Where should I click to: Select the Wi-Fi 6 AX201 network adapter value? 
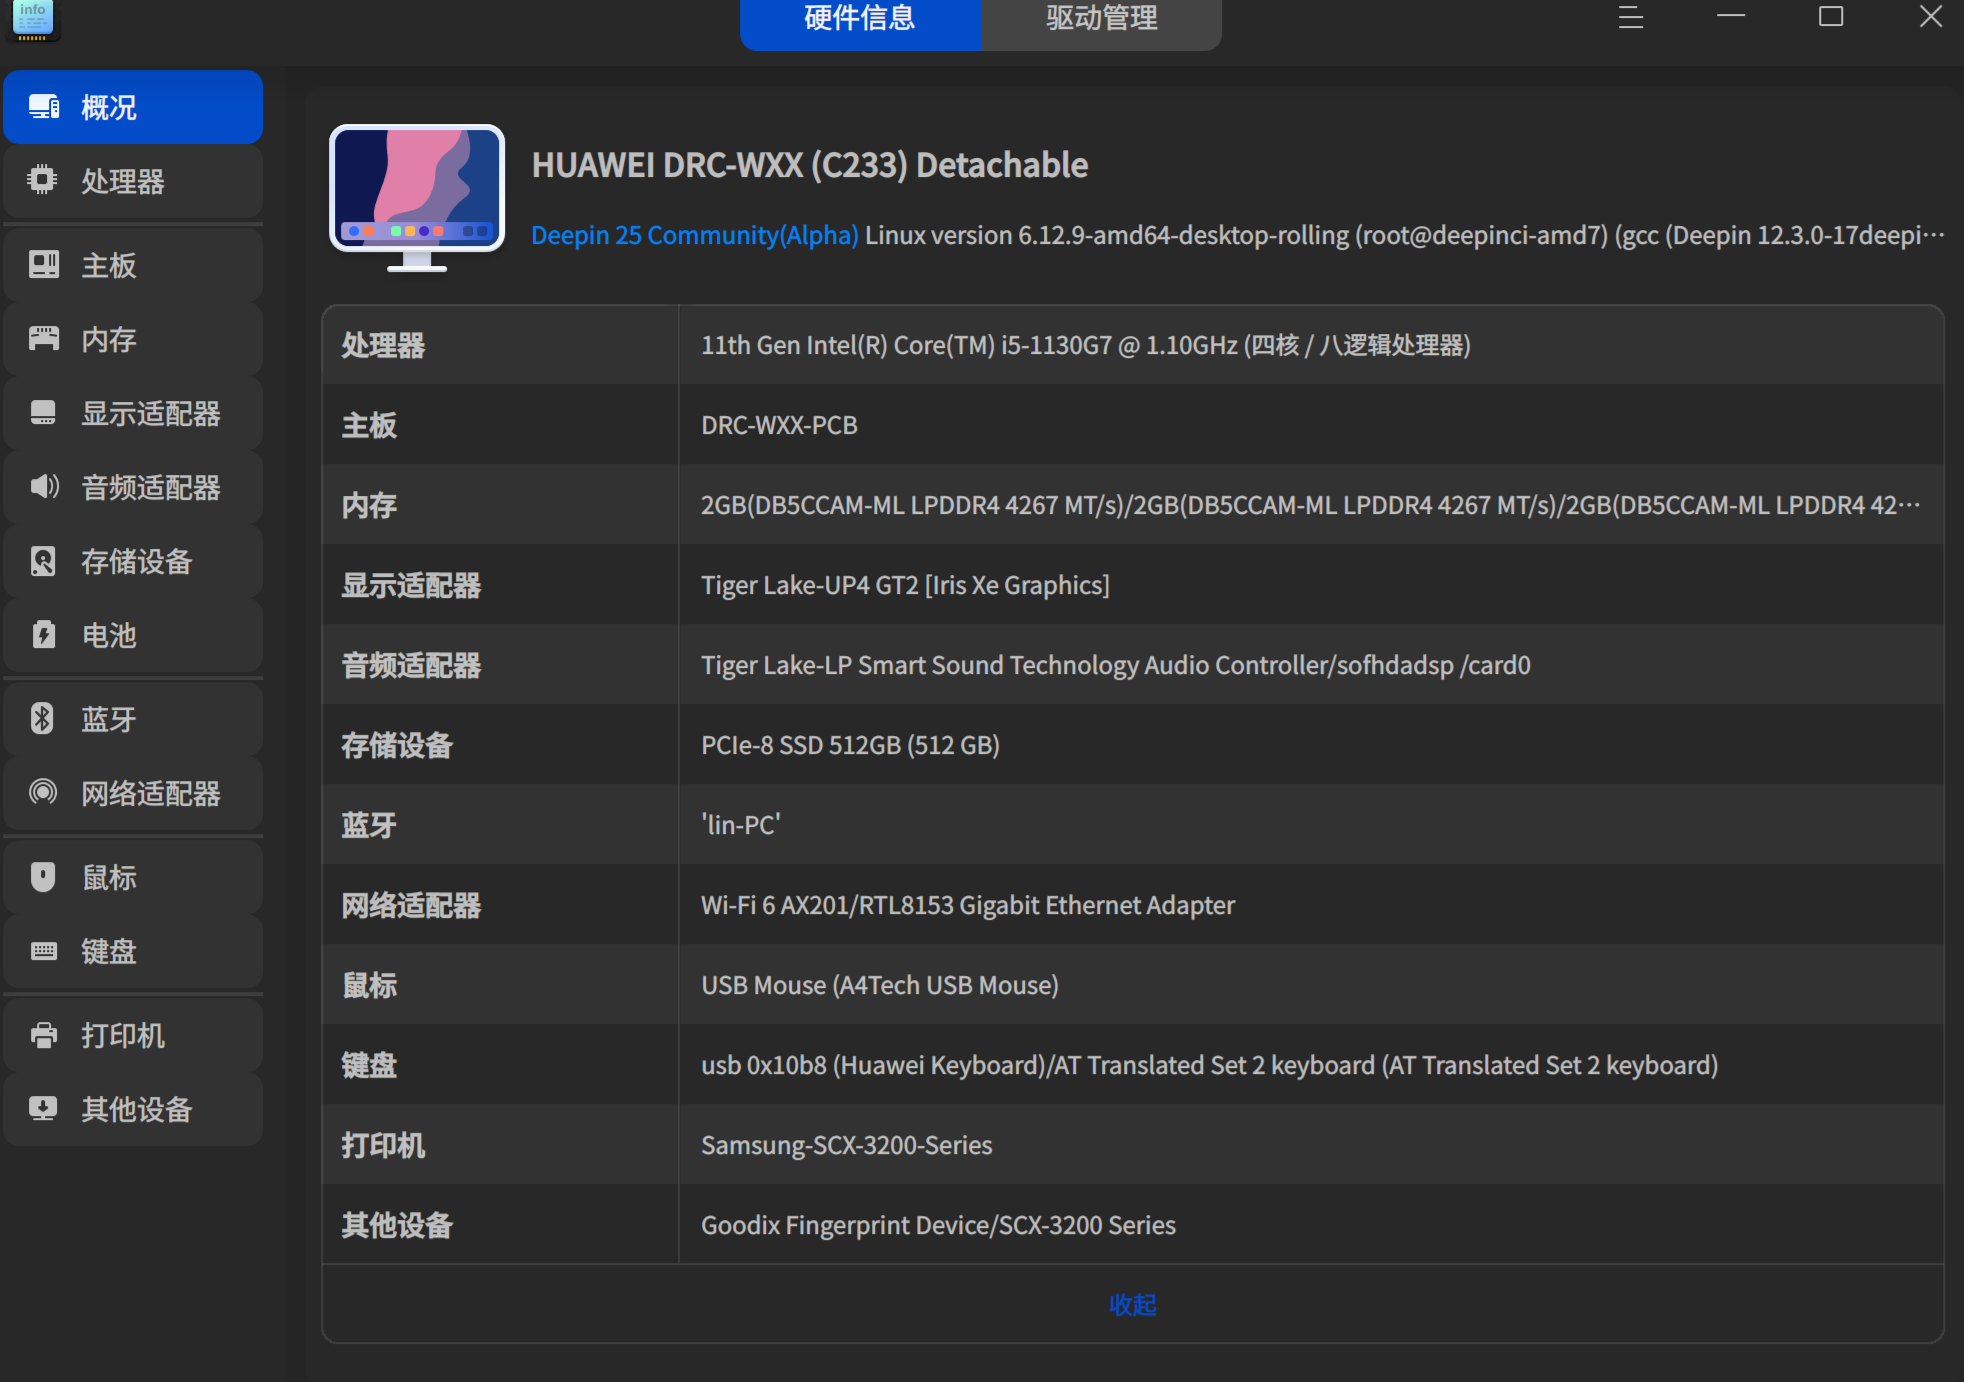coord(968,905)
